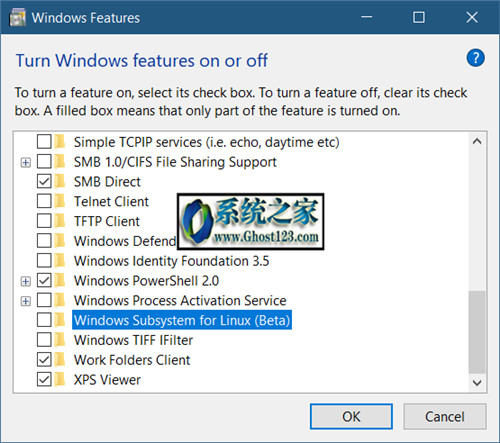Click the folder icon beside Work Folders Client
Image resolution: width=500 pixels, height=443 pixels.
point(60,360)
